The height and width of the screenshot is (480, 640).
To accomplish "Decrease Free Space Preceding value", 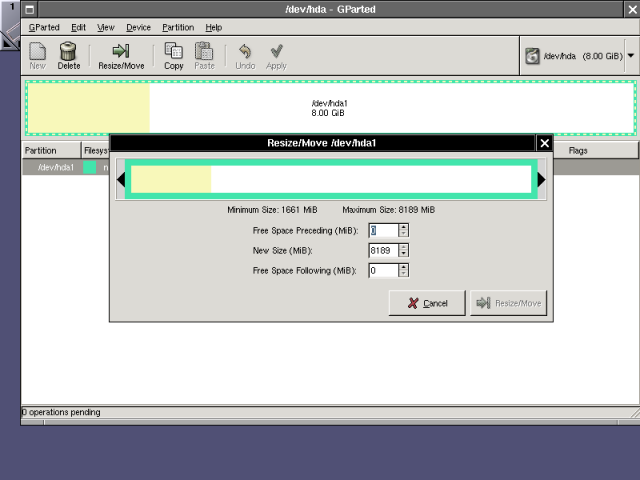I will click(x=403, y=233).
